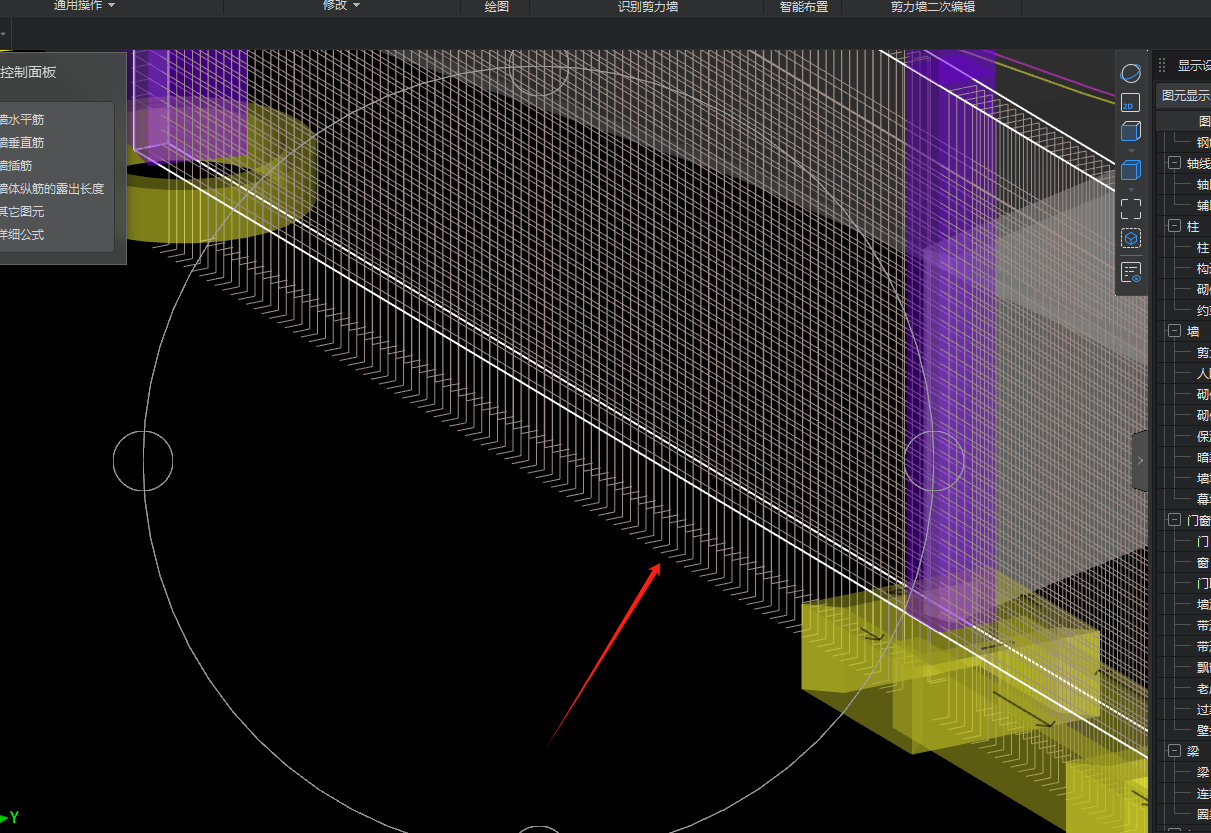Click the zoom extents dashed frame icon
The width and height of the screenshot is (1211, 833).
tap(1131, 209)
